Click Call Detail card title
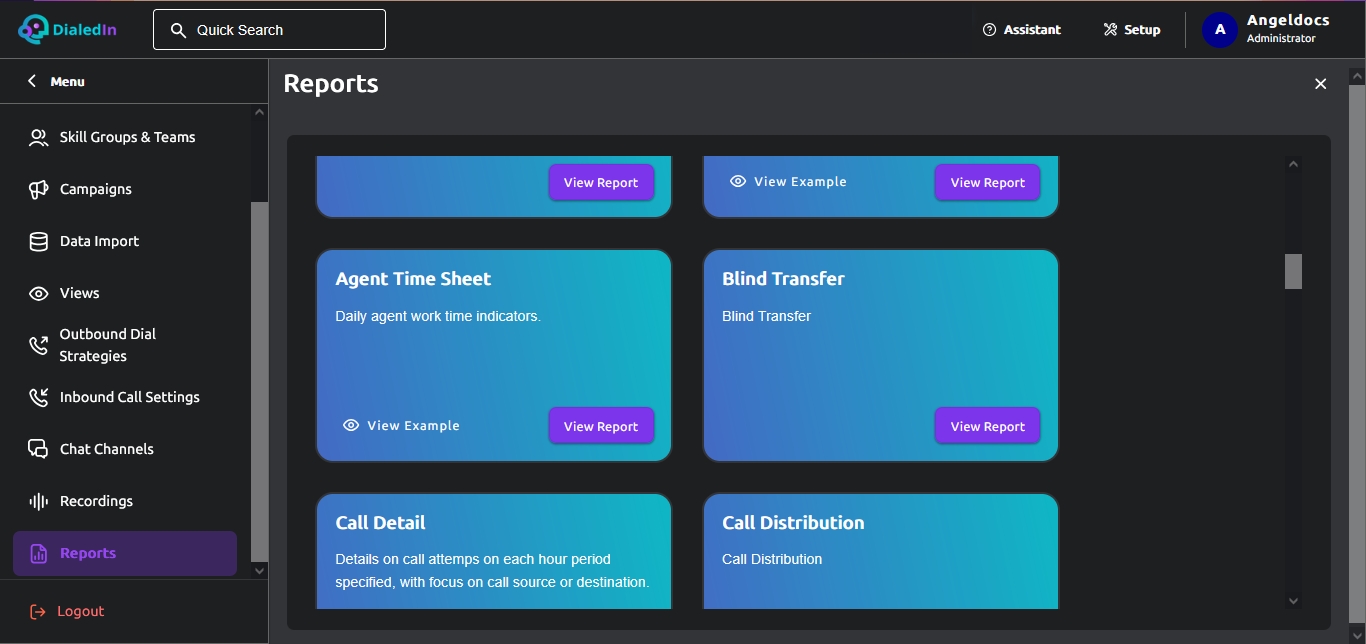This screenshot has width=1366, height=644. tap(380, 523)
